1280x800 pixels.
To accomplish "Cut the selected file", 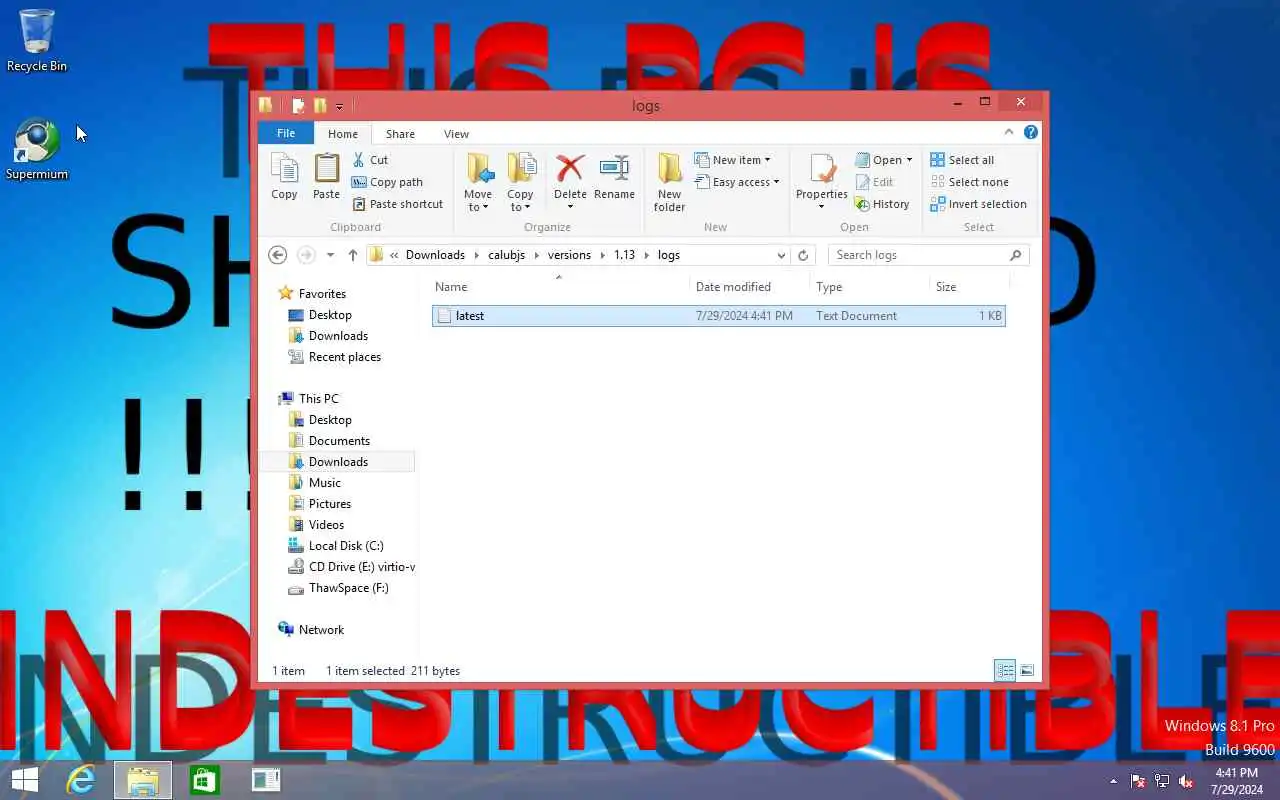I will (369, 160).
